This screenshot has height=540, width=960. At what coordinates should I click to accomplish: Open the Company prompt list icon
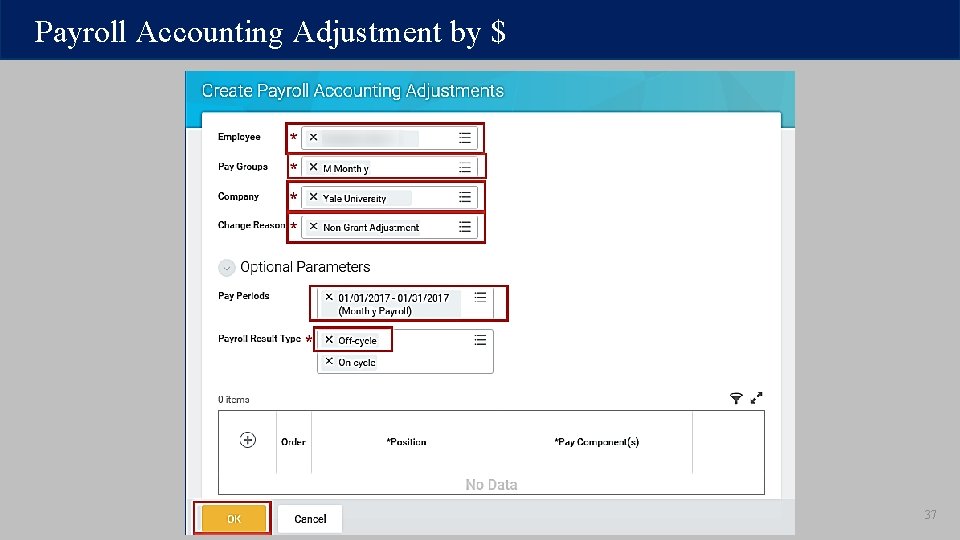[x=465, y=197]
